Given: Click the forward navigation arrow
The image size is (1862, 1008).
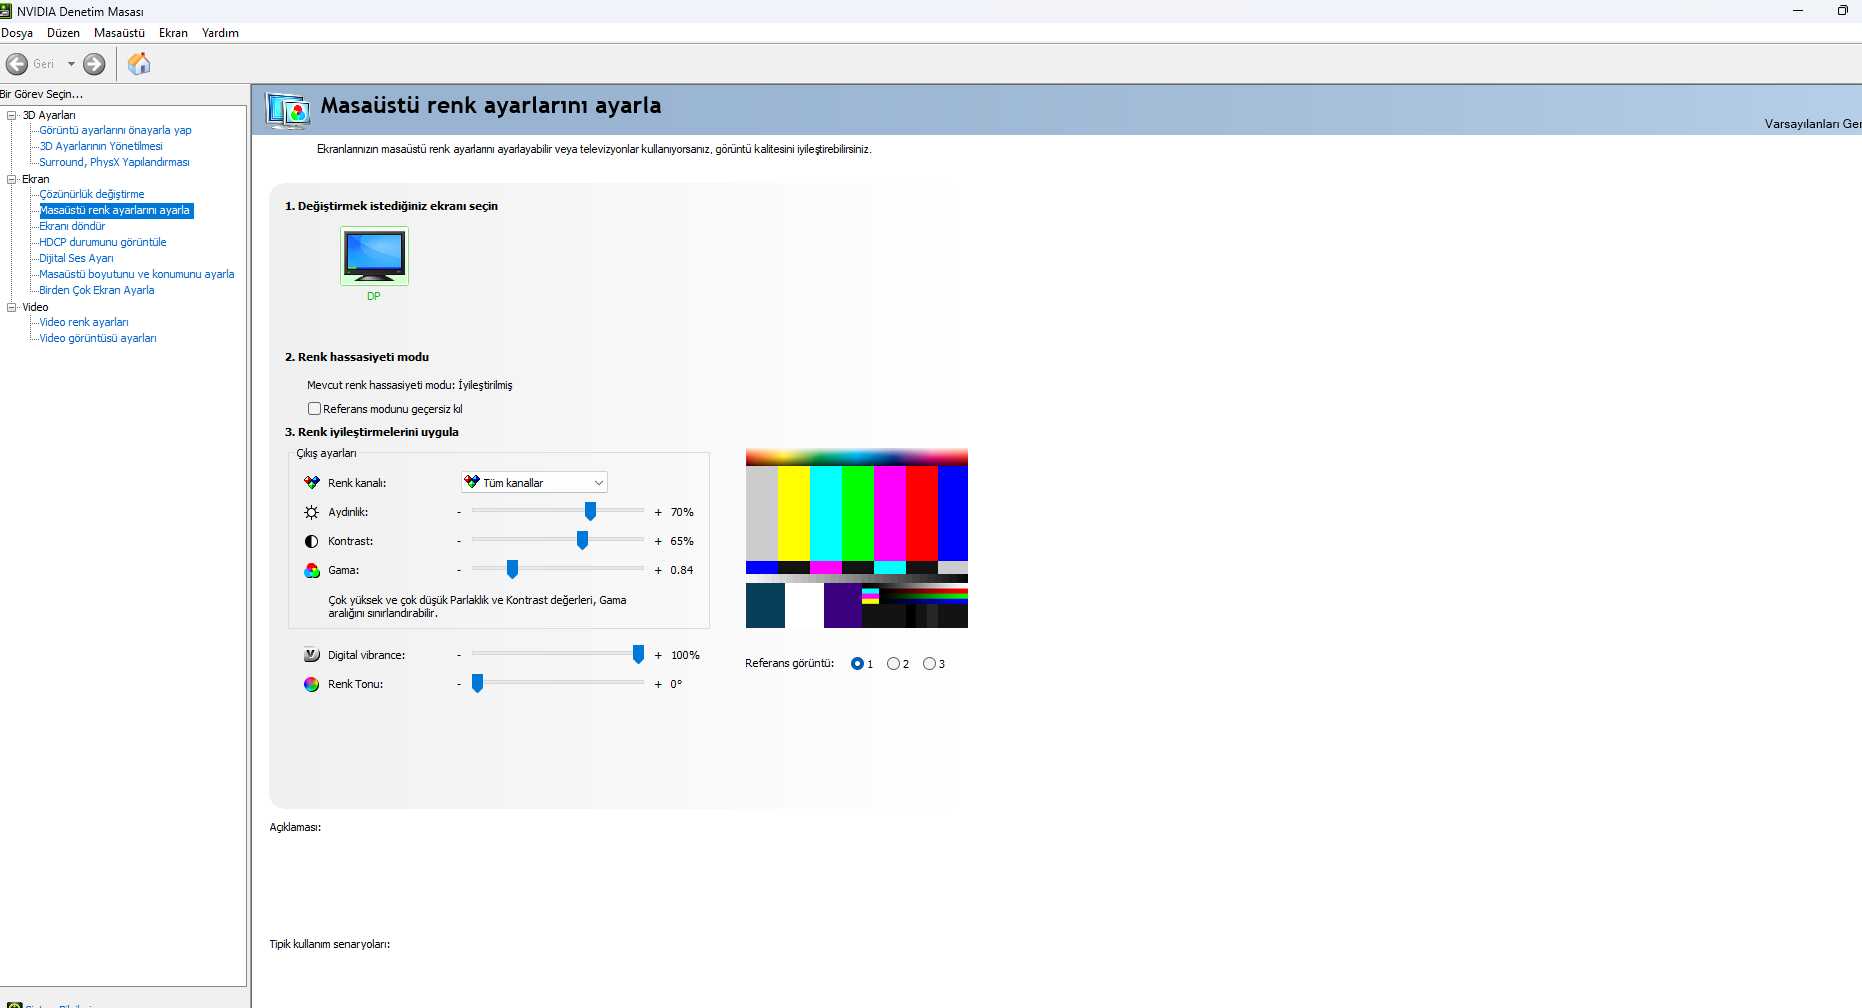Looking at the screenshot, I should pyautogui.click(x=94, y=64).
